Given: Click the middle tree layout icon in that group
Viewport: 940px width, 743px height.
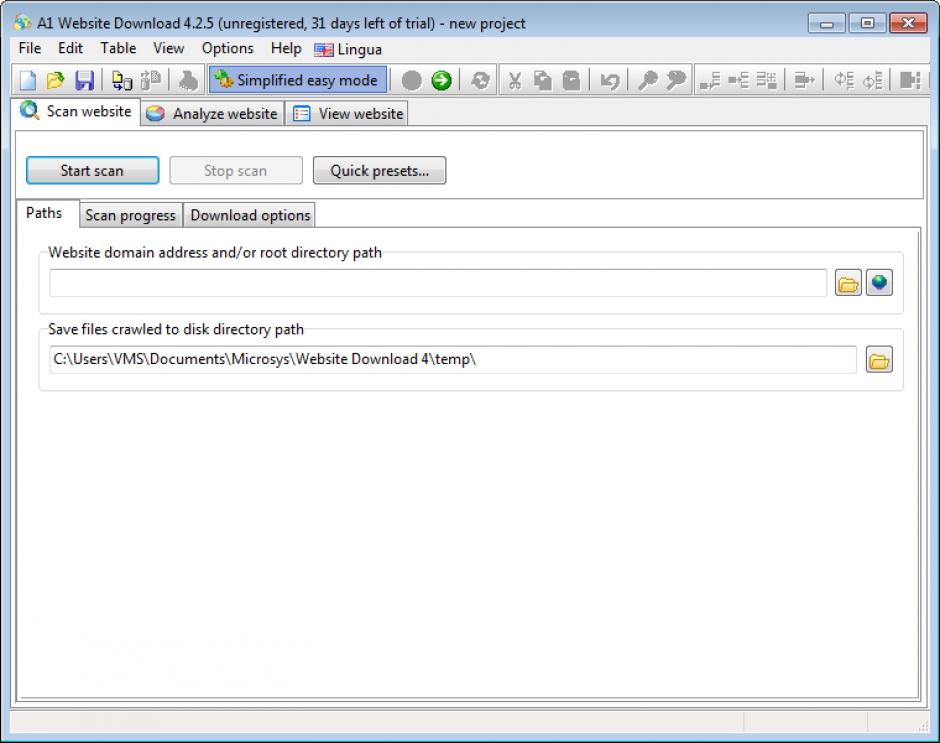Looking at the screenshot, I should coord(738,80).
